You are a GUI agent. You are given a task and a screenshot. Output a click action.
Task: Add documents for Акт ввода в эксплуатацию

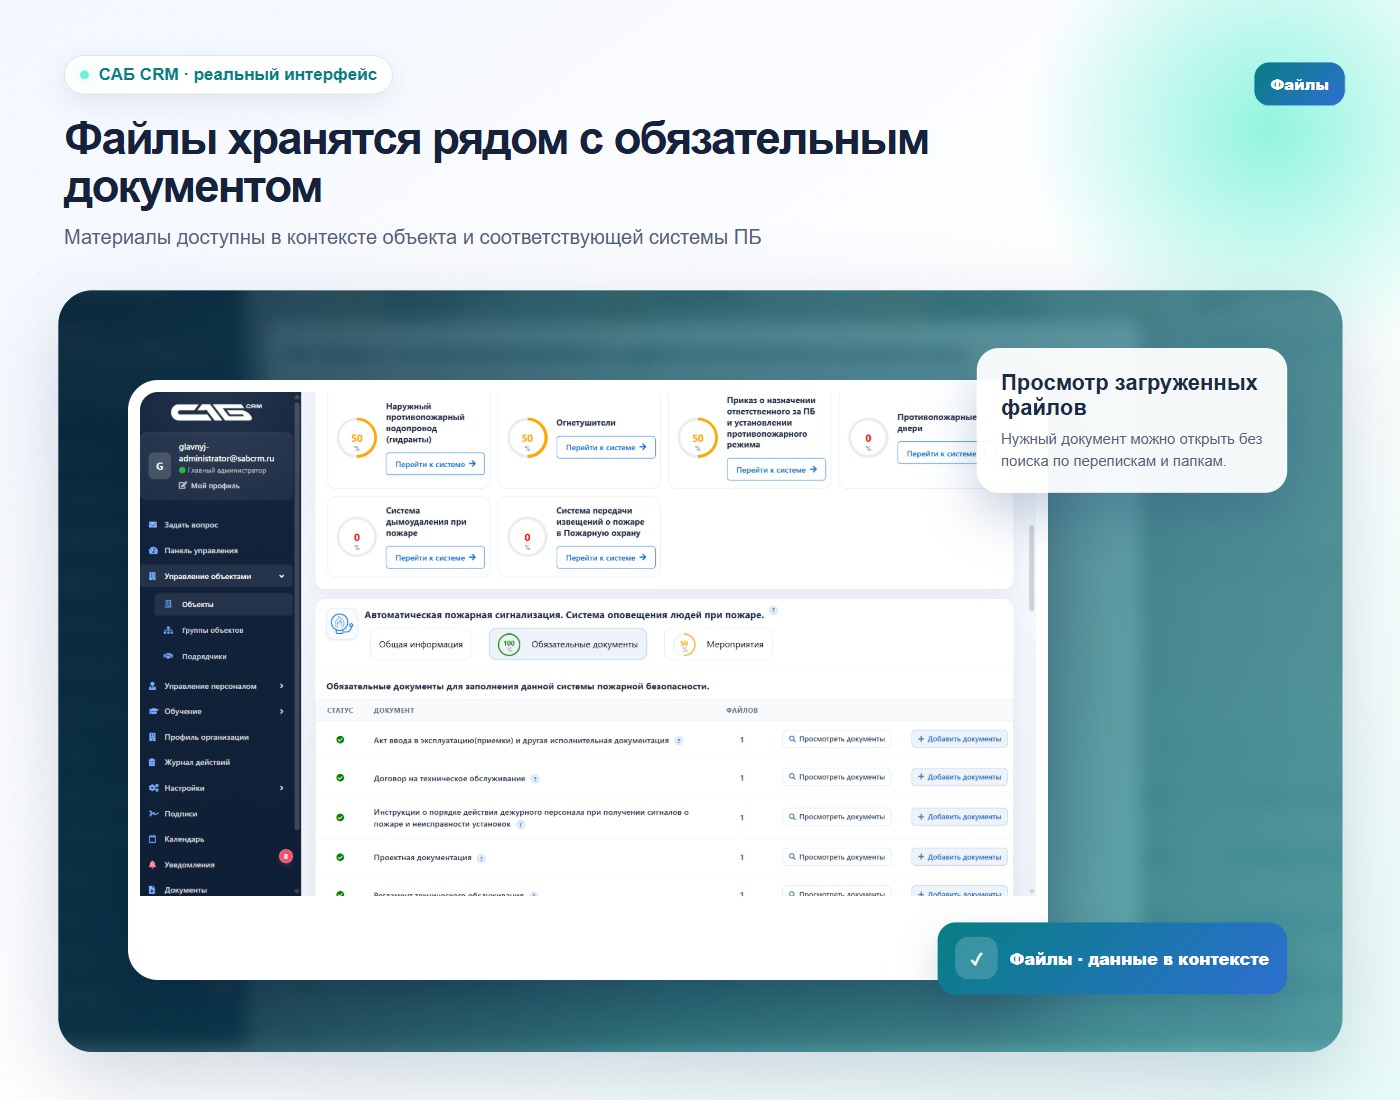point(959,739)
